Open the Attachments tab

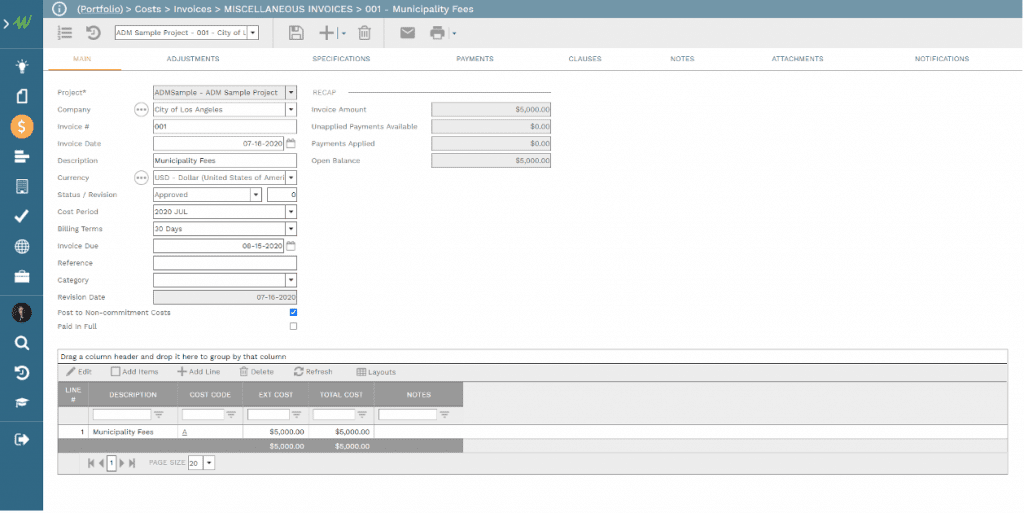797,59
